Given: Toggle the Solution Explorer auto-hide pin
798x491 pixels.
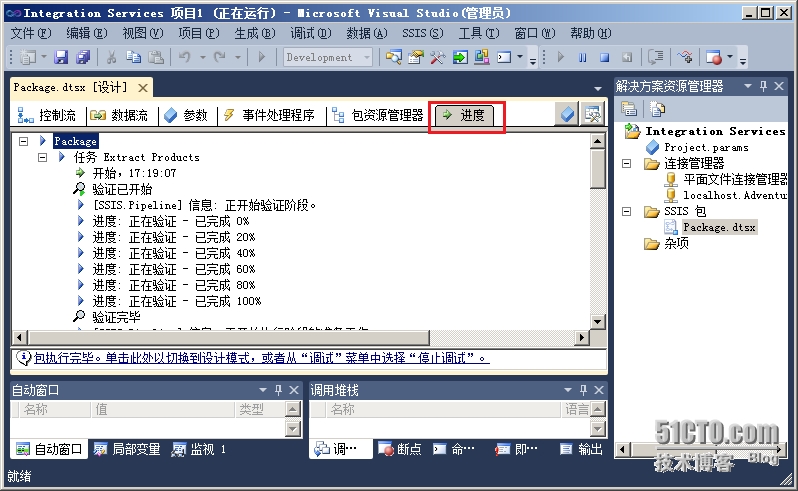Looking at the screenshot, I should click(763, 86).
